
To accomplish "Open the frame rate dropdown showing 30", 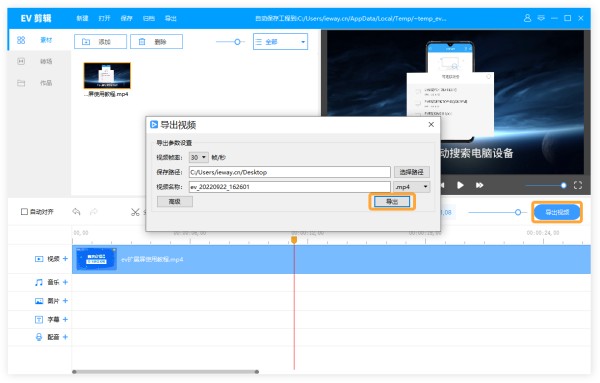I will 199,157.
